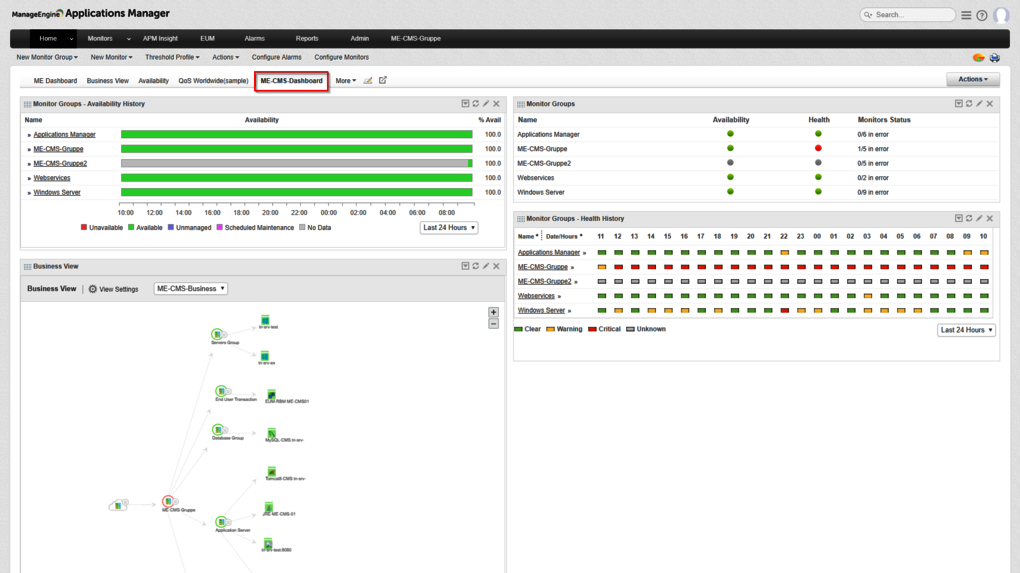Open the Reports menu

307,39
